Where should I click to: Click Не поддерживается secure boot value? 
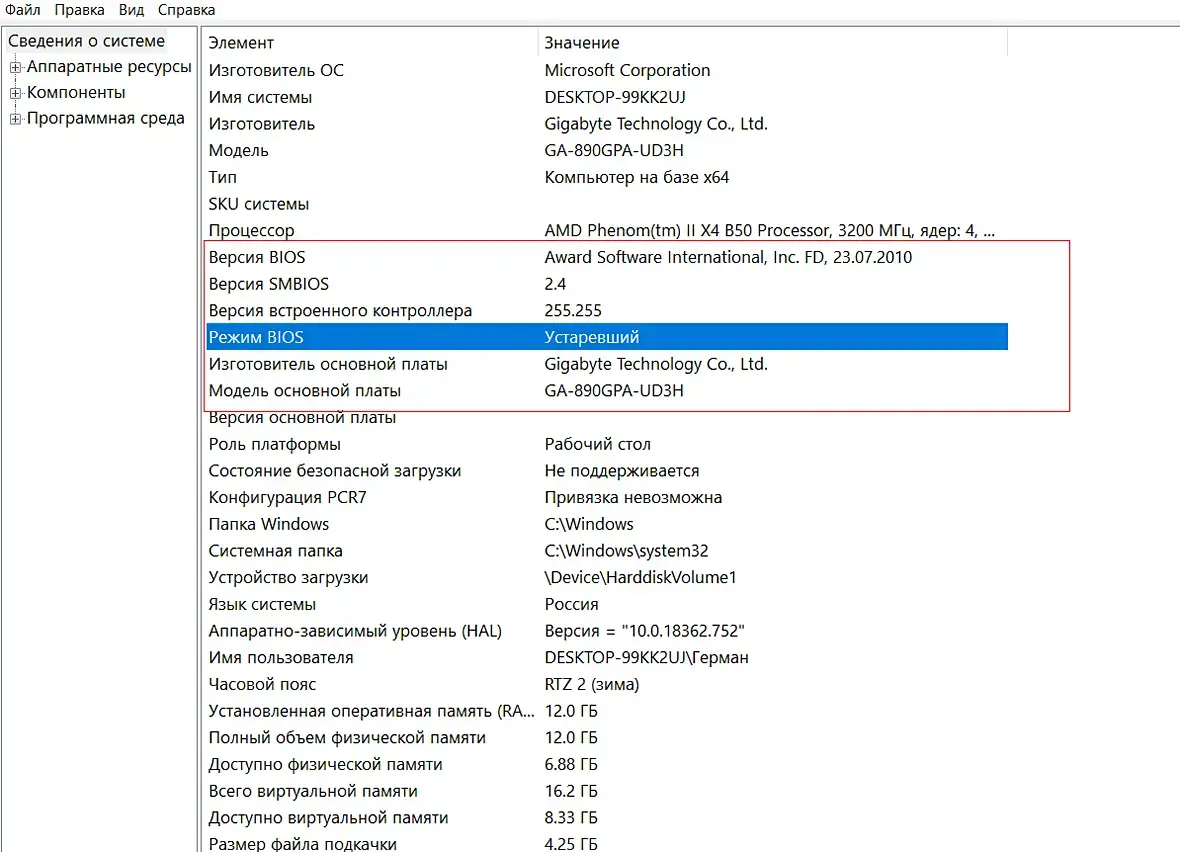click(622, 471)
